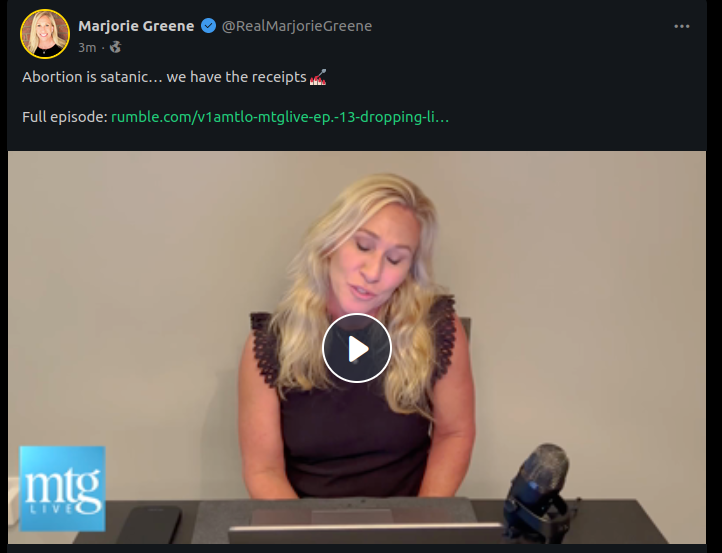Screen dimensions: 722x553
Task: Select the phrase 'we have the receipts'
Action: click(x=236, y=77)
